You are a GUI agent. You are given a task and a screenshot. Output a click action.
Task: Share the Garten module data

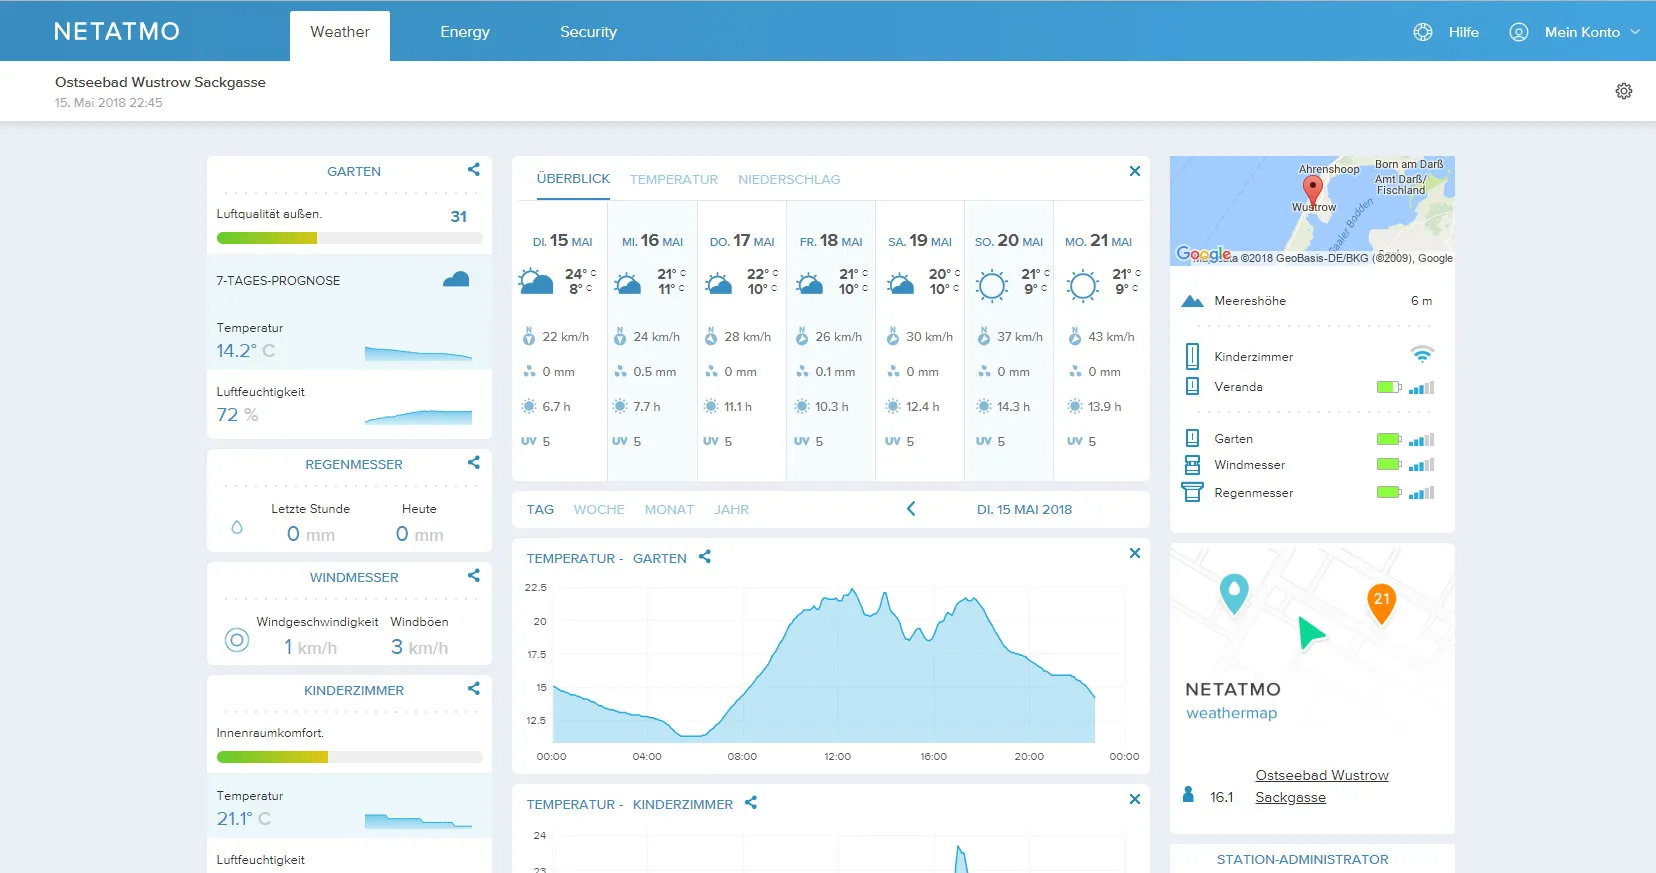pos(473,170)
